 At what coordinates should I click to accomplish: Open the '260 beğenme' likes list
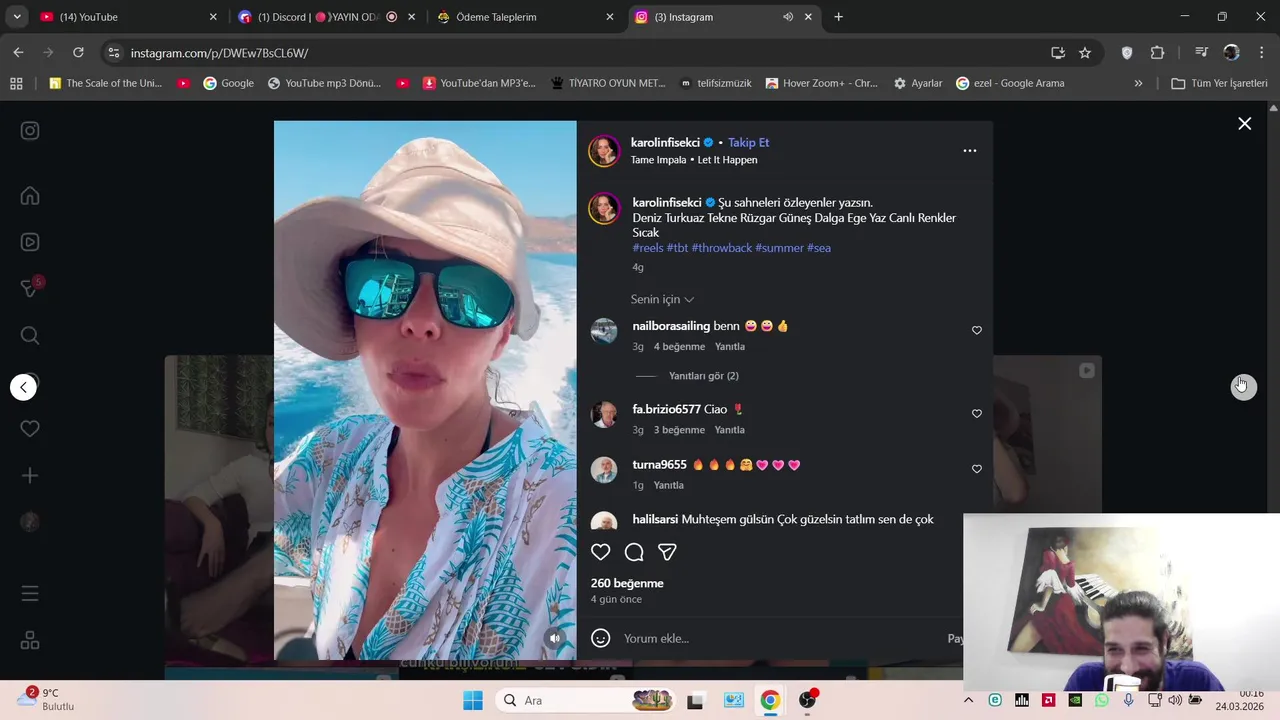click(627, 583)
